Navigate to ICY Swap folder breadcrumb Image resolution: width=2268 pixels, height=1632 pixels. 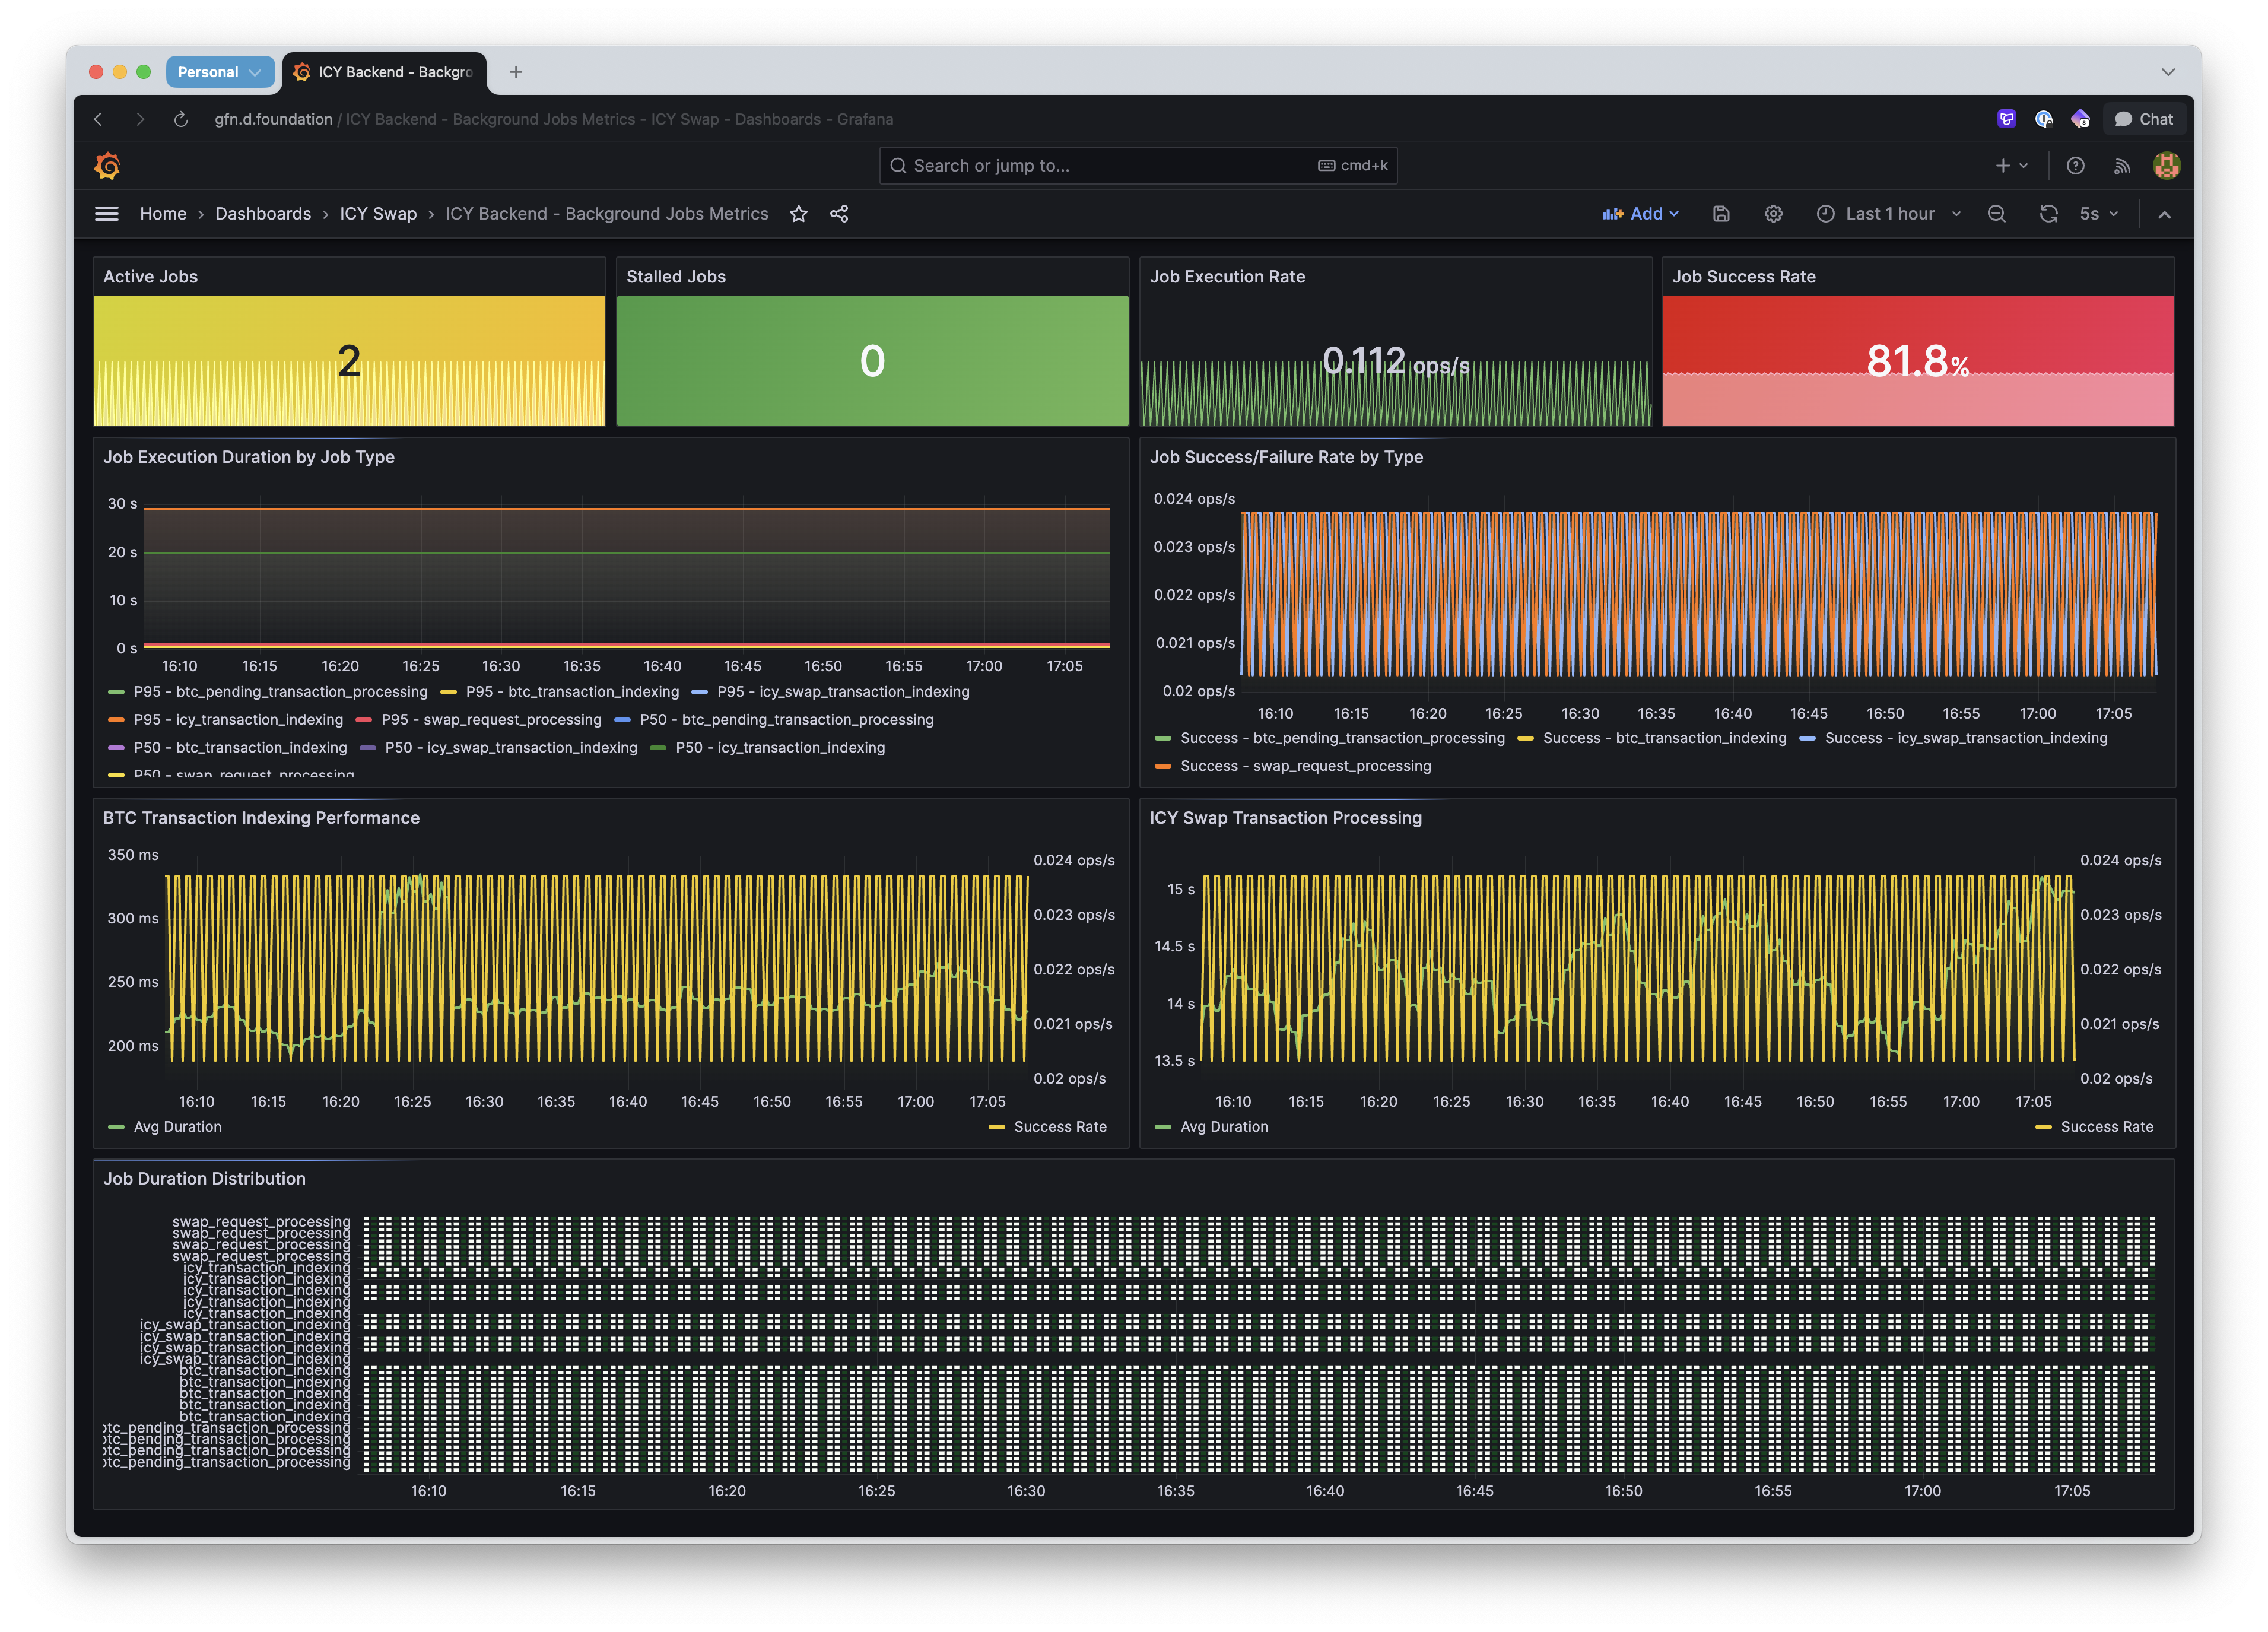(x=378, y=214)
